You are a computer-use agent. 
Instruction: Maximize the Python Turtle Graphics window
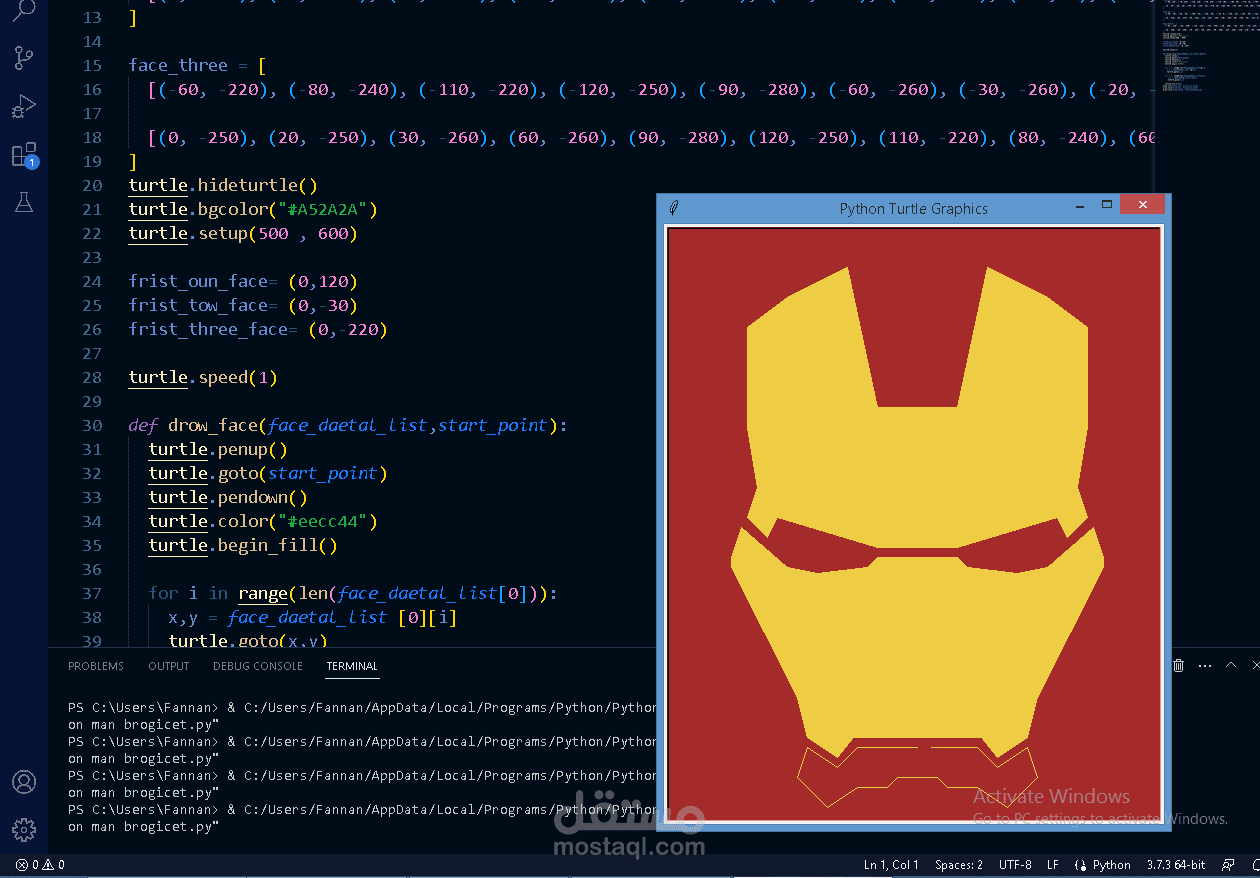point(1107,205)
